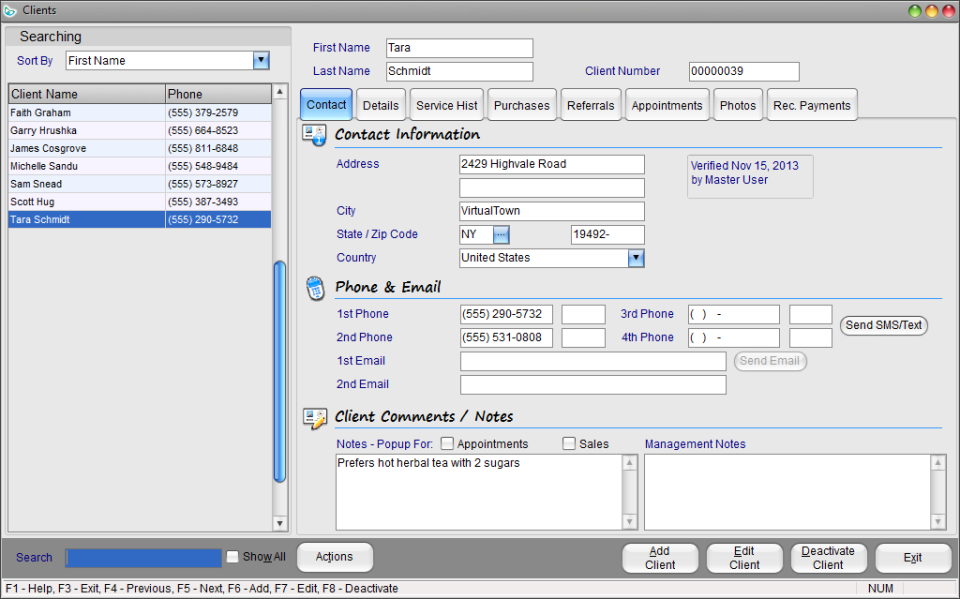Click the Phone column header
Viewport: 960px width, 599px height.
[218, 94]
